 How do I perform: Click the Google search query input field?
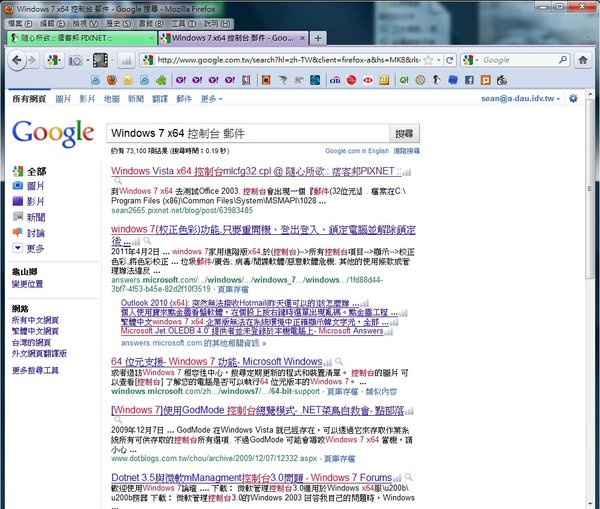(x=248, y=133)
